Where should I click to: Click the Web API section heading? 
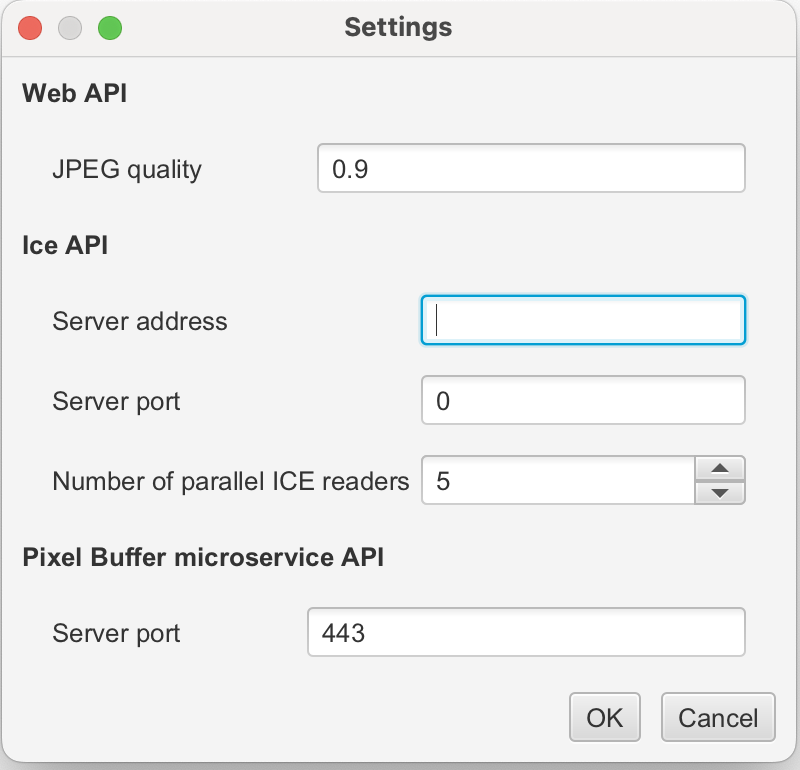74,93
